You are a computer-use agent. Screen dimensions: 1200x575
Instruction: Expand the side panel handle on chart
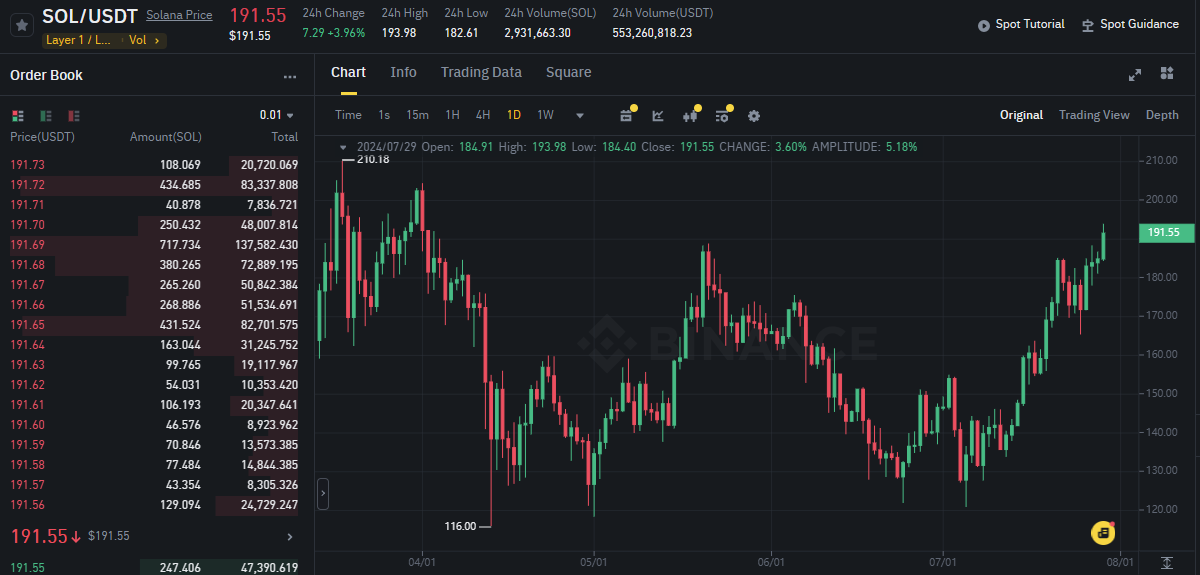[x=323, y=494]
